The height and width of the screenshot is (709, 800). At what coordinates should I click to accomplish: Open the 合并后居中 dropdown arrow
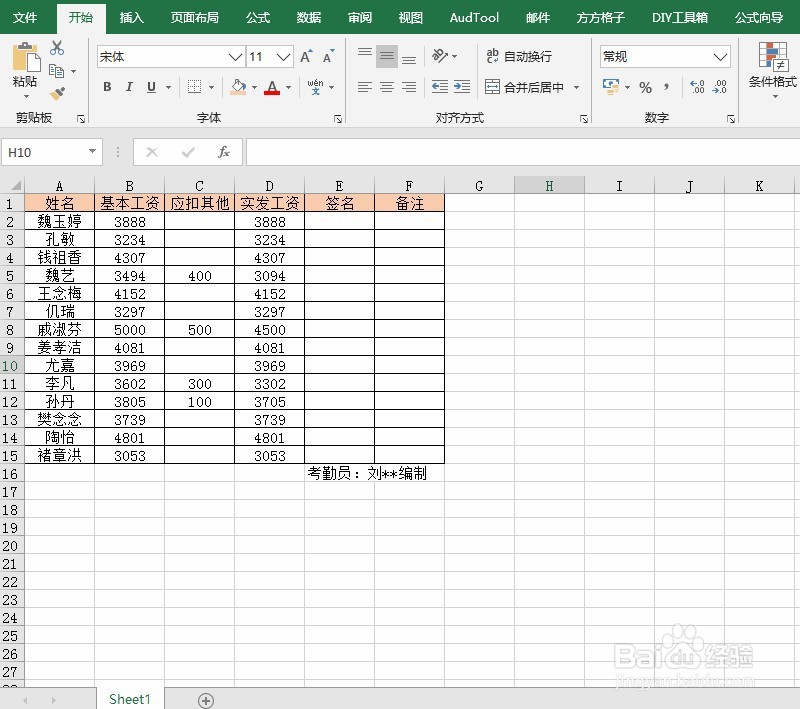(577, 87)
